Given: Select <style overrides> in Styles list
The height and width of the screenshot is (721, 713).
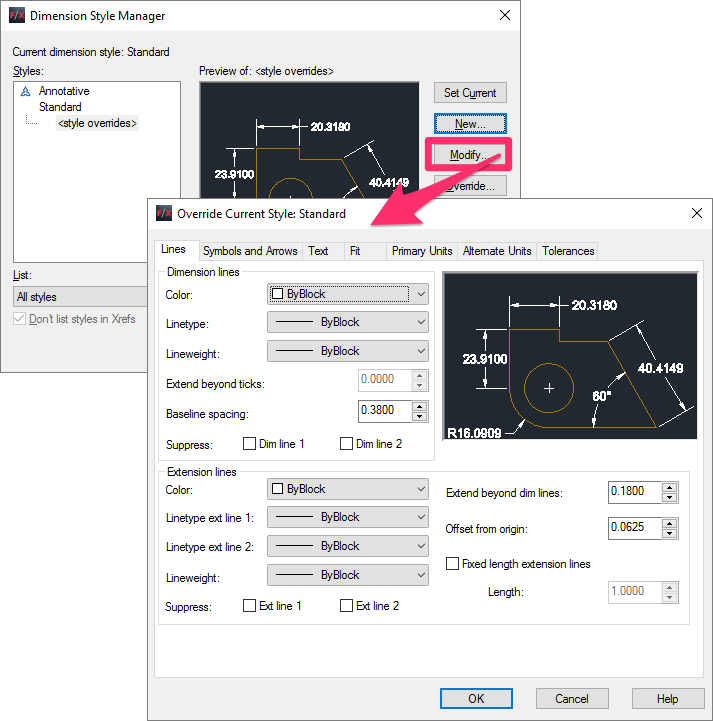Looking at the screenshot, I should coord(97,123).
